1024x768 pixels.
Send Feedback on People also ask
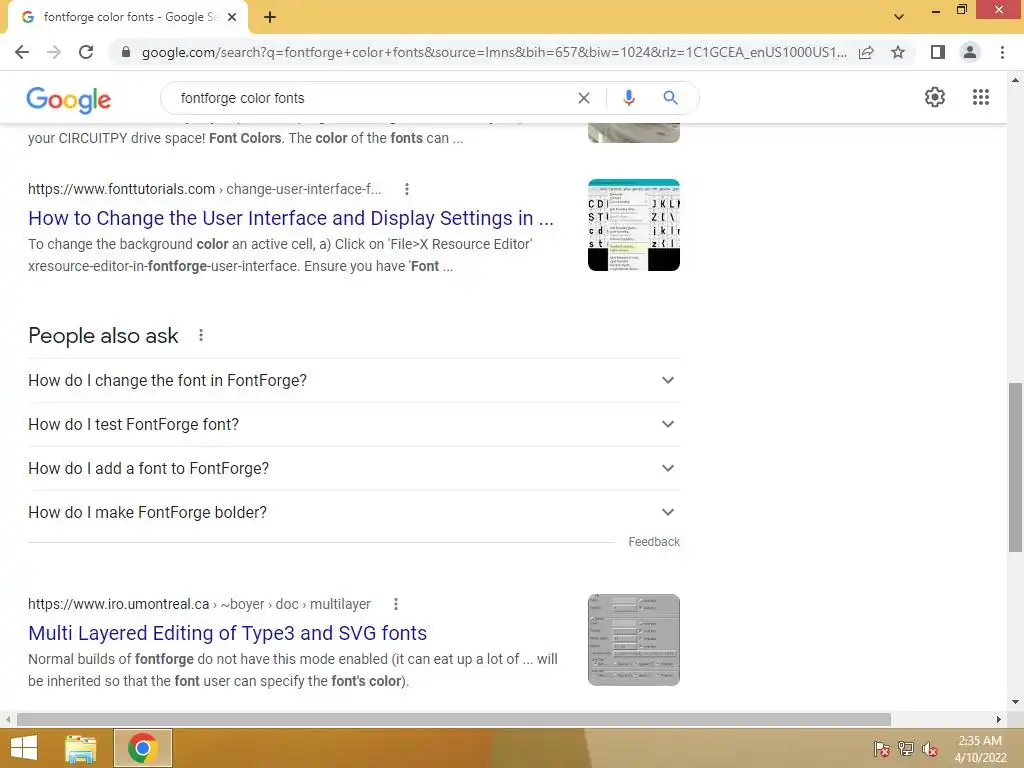[654, 541]
